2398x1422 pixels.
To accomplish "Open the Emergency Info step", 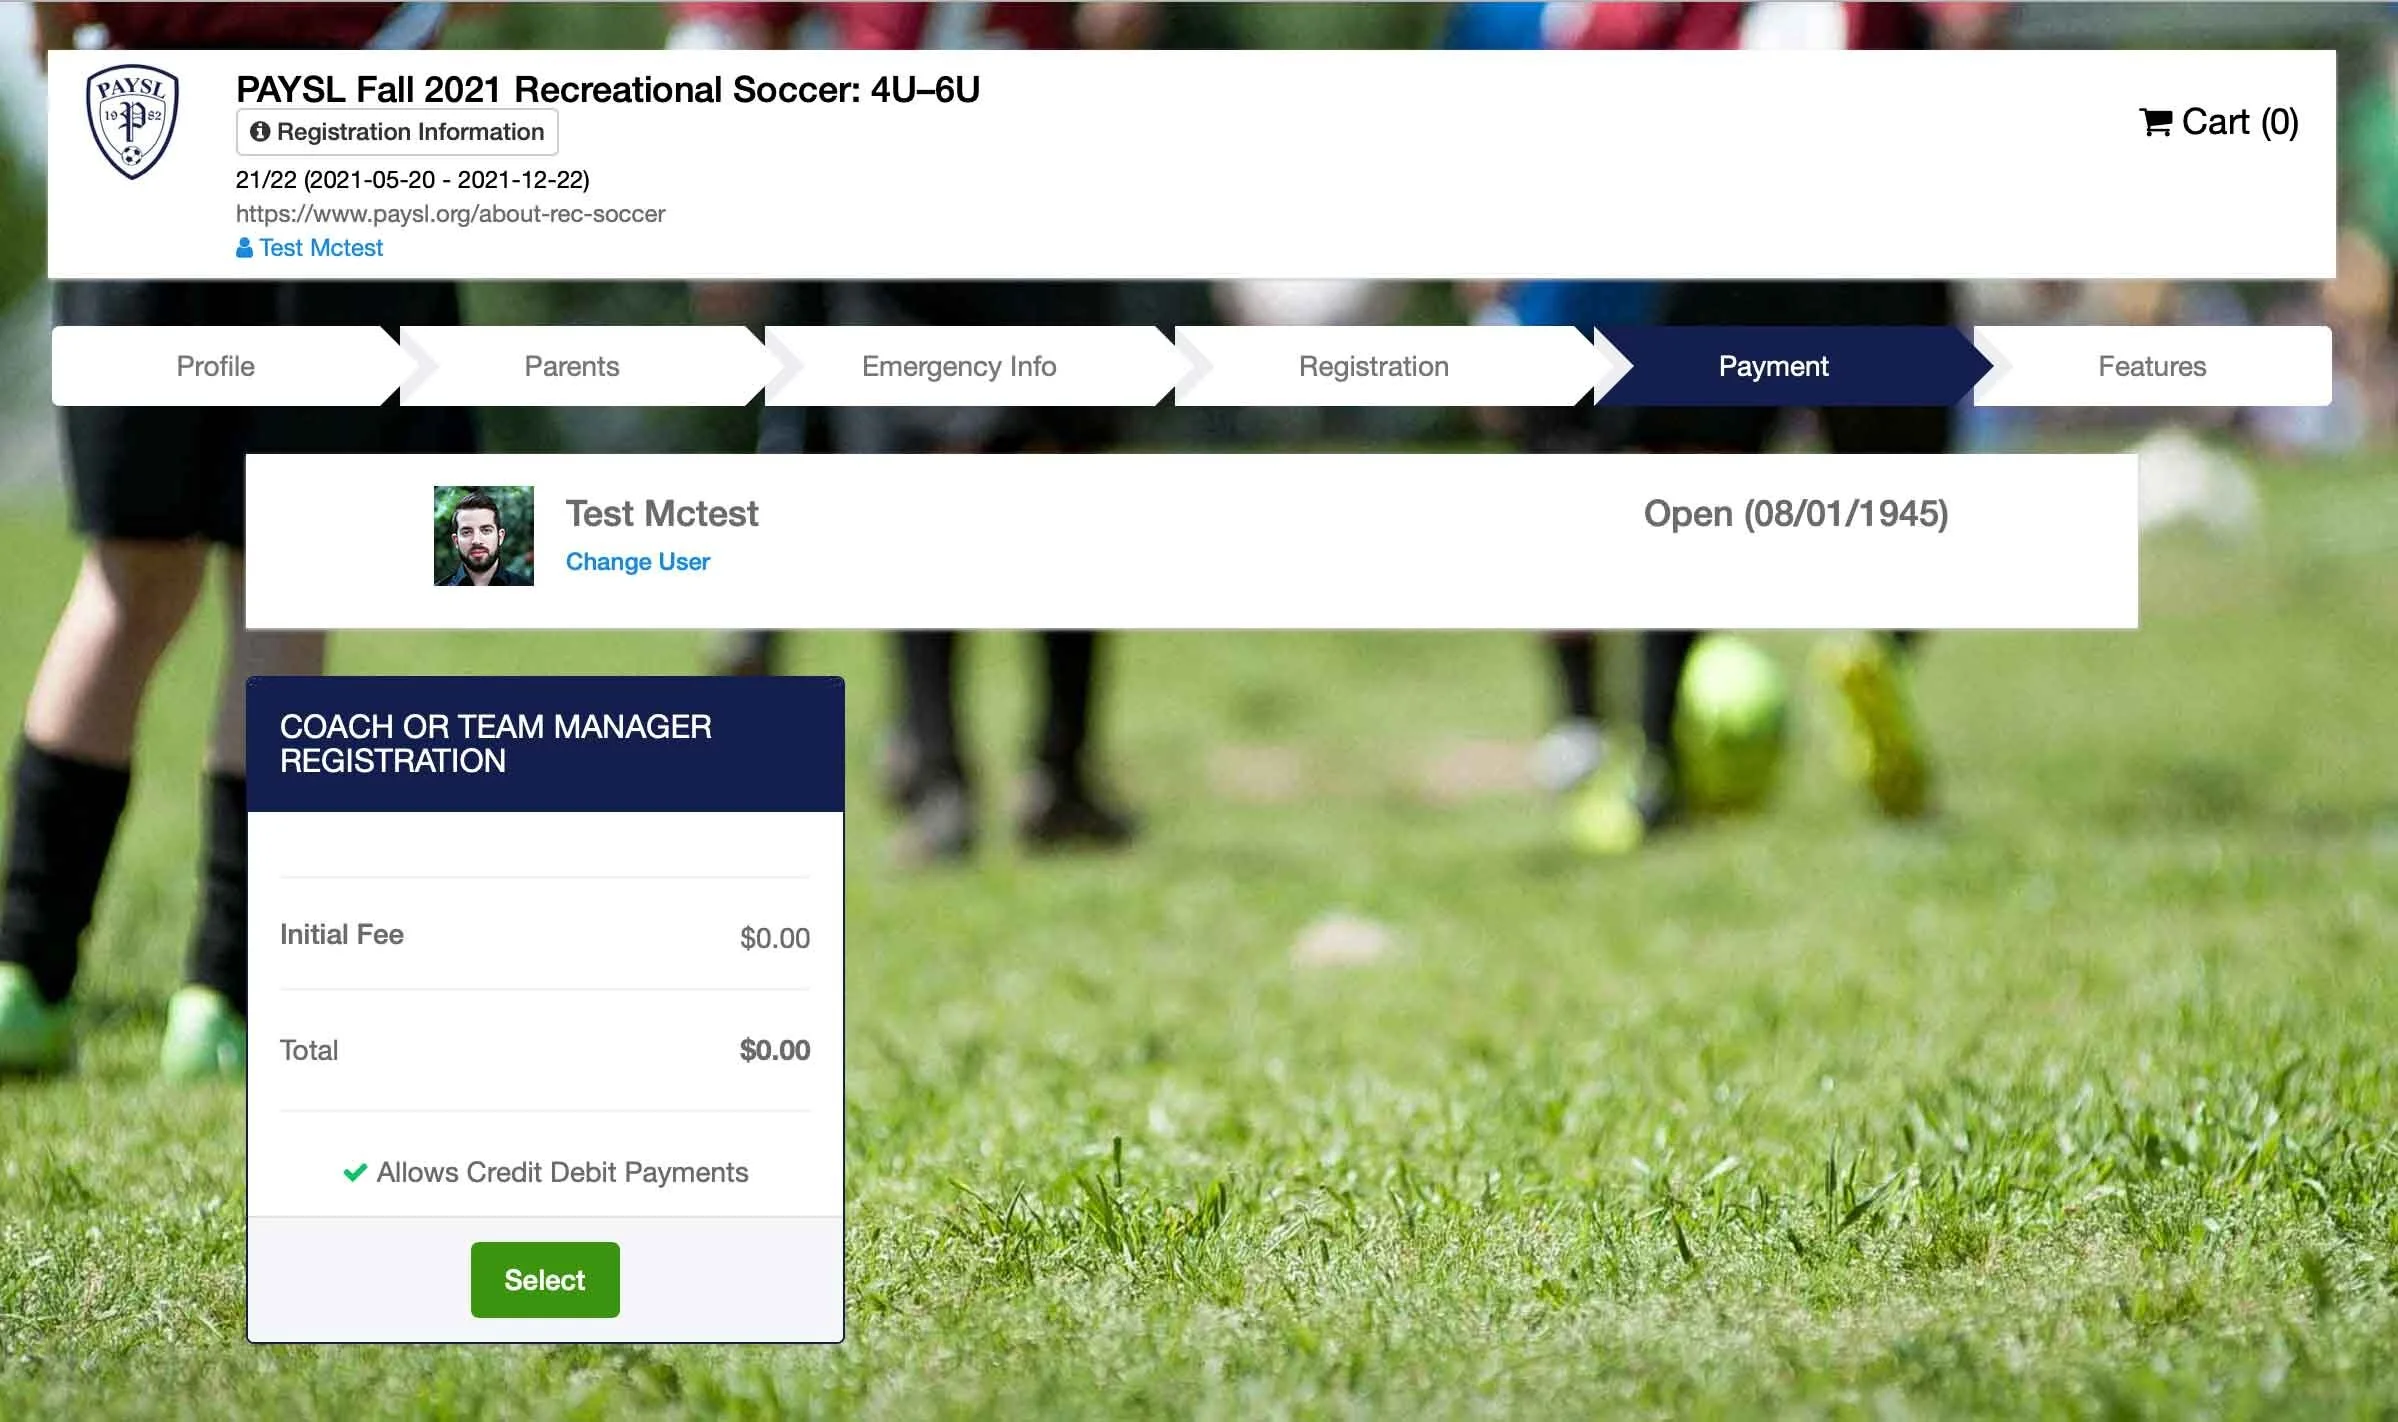I will [x=959, y=366].
